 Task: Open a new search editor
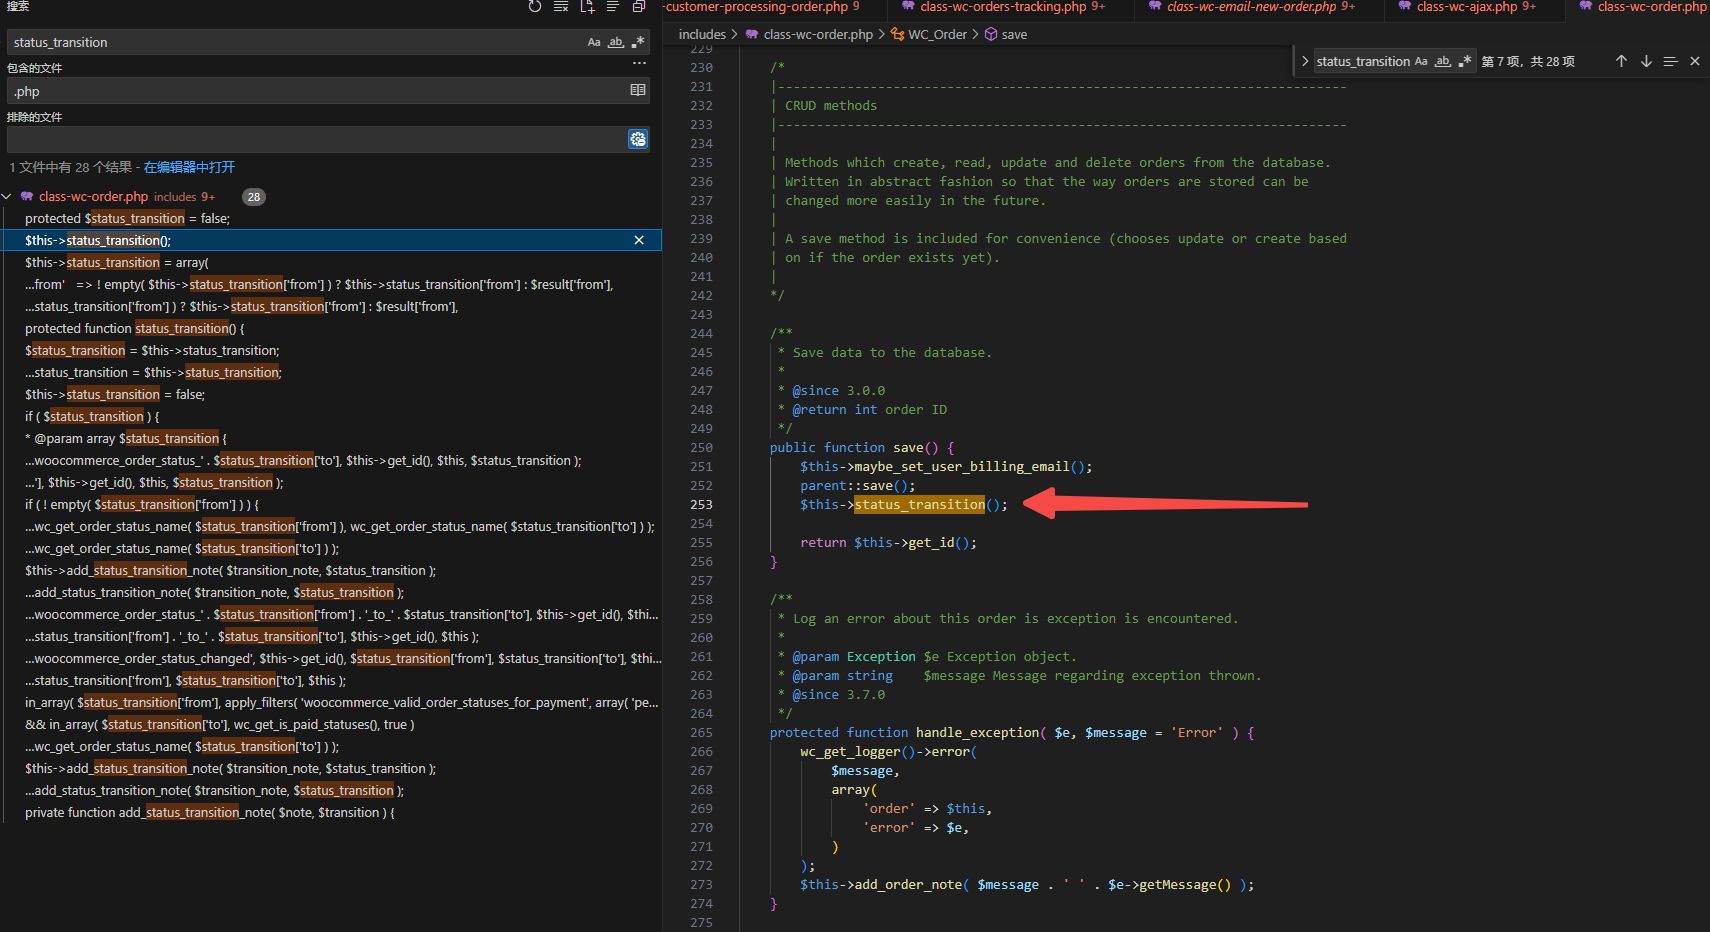click(x=587, y=7)
